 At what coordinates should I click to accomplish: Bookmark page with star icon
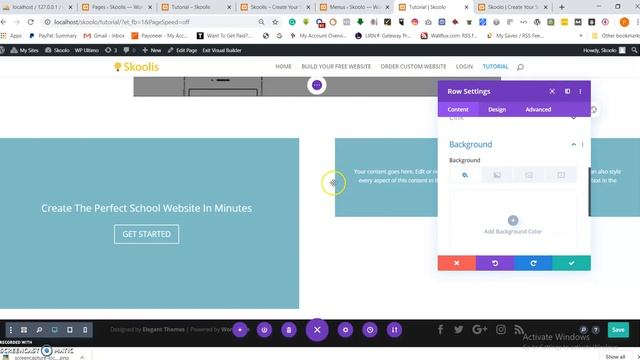pyautogui.click(x=275, y=22)
